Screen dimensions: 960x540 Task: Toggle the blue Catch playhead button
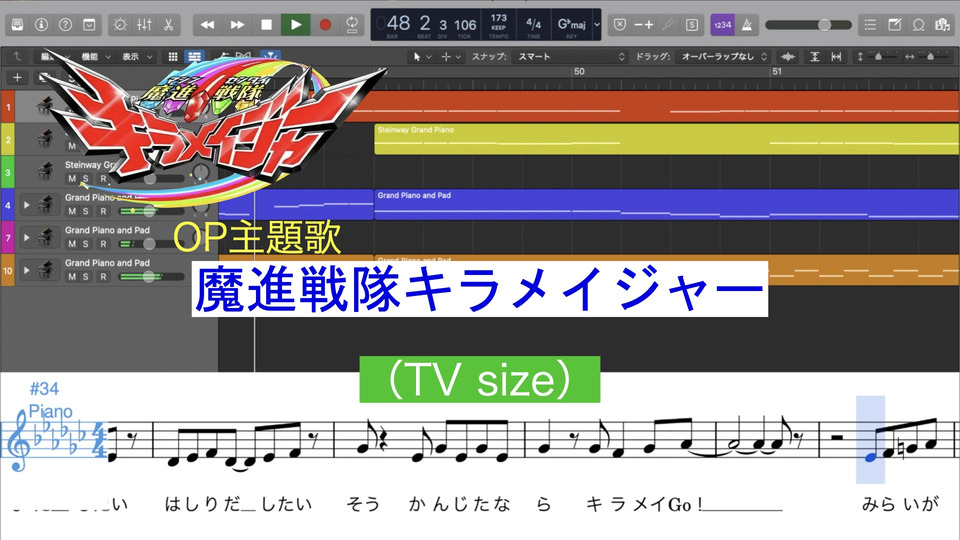(x=270, y=56)
